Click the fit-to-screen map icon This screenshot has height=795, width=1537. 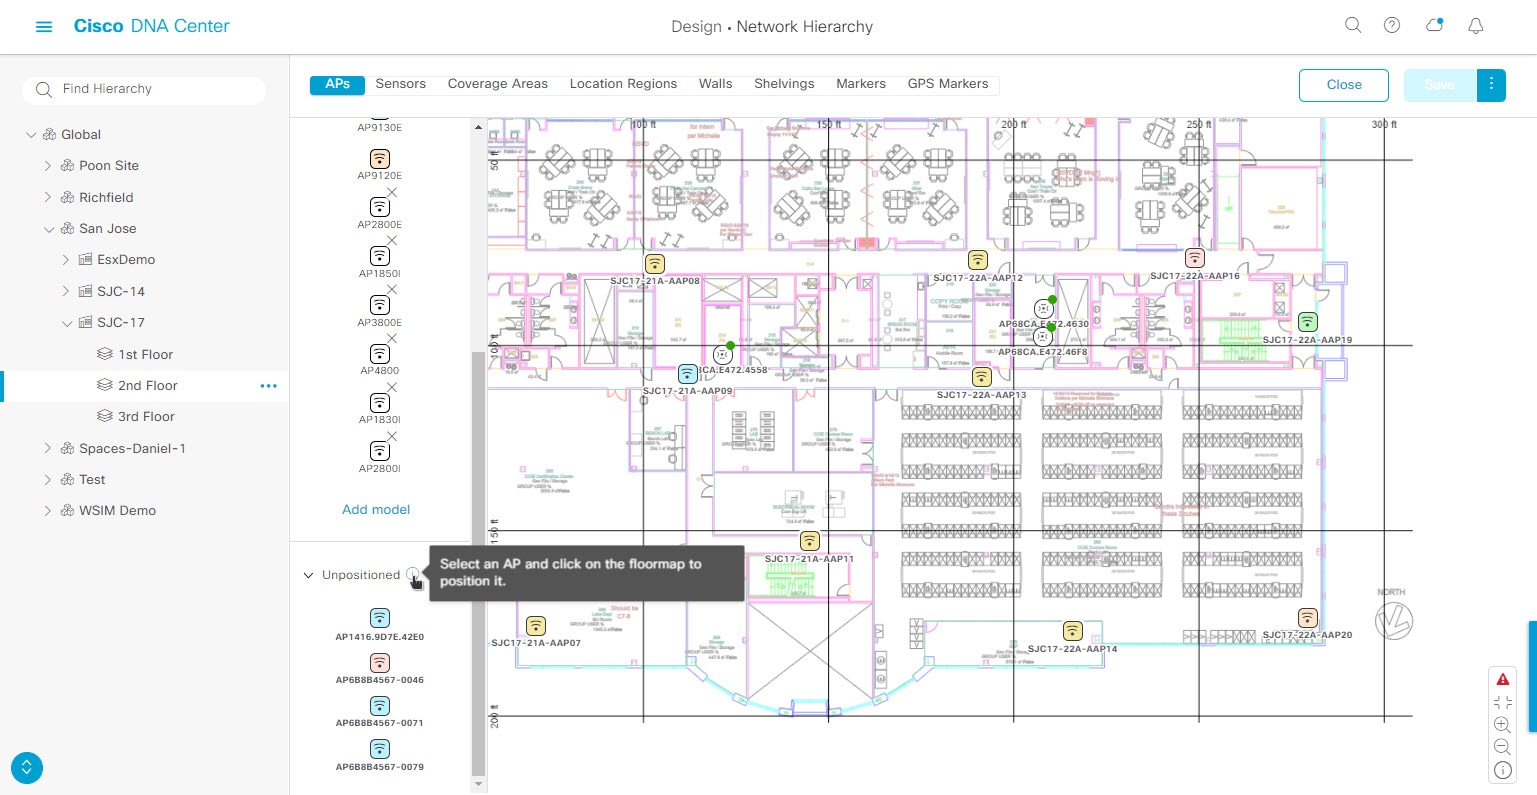tap(1502, 702)
